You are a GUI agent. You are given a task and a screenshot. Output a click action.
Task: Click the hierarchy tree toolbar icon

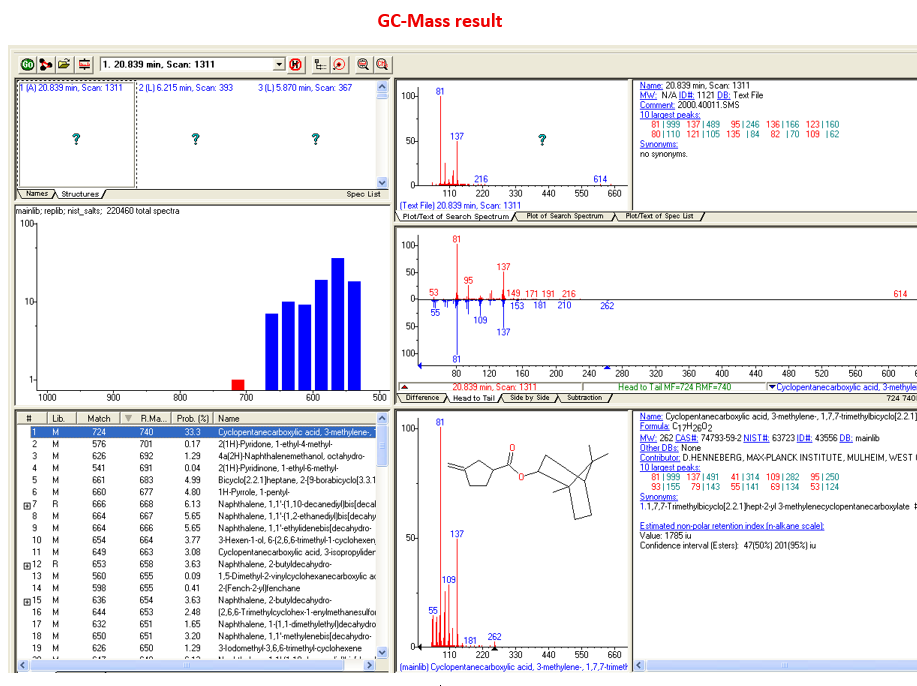320,64
